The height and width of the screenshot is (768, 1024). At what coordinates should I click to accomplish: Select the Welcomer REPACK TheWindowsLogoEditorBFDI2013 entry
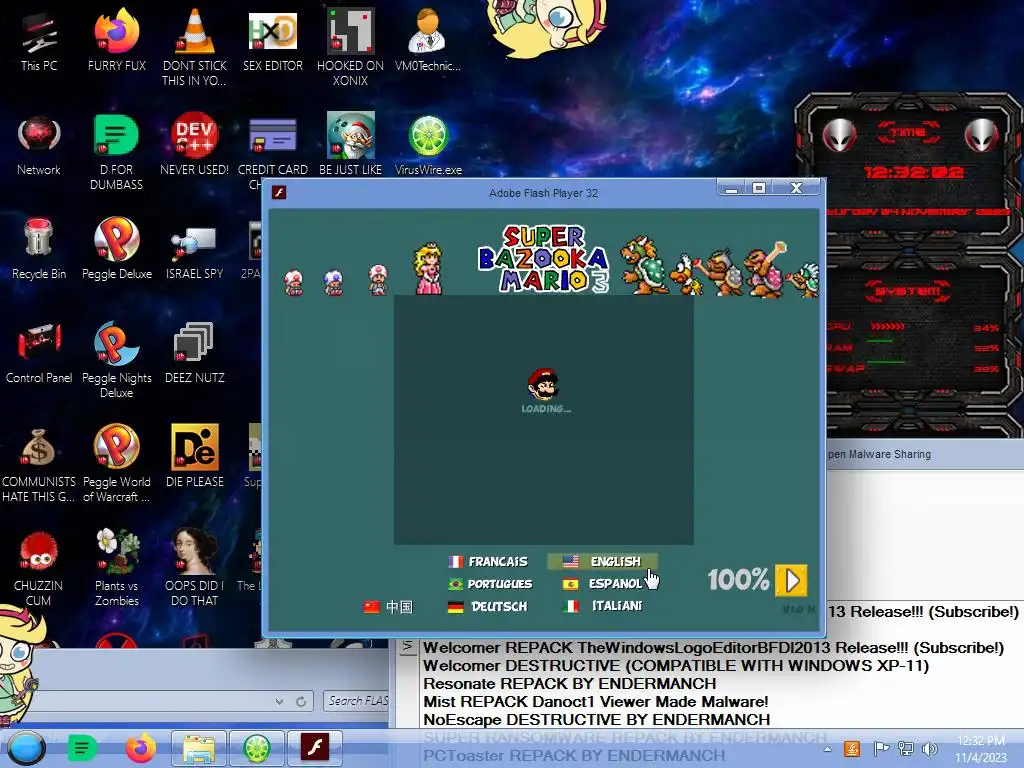pos(713,648)
